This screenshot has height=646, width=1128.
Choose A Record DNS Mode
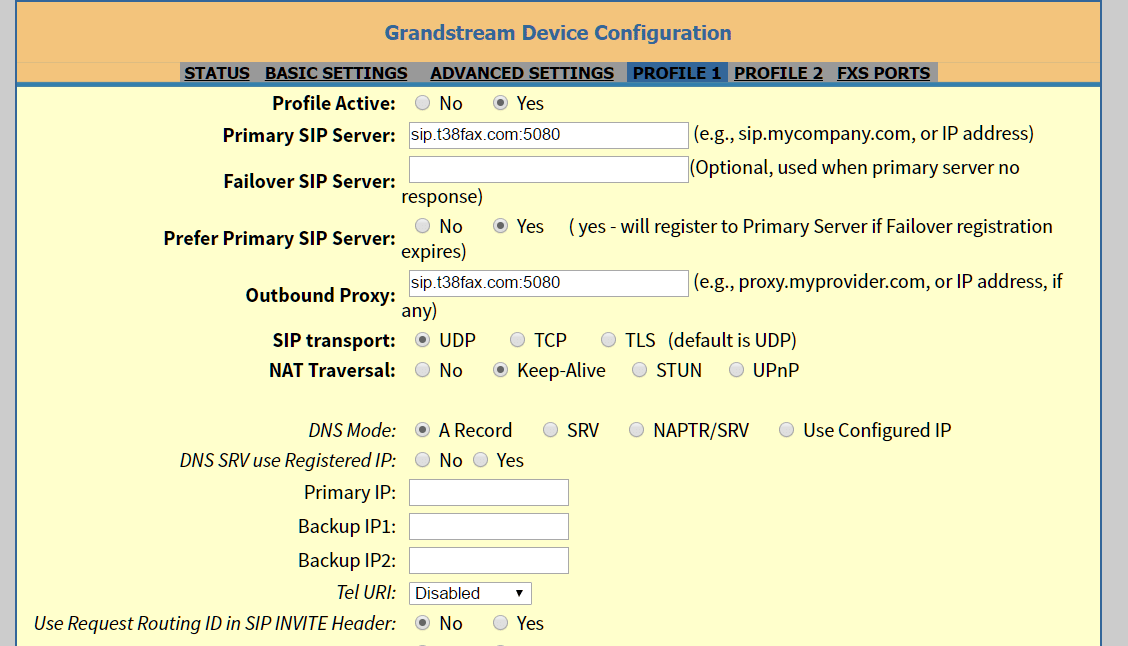[x=422, y=429]
